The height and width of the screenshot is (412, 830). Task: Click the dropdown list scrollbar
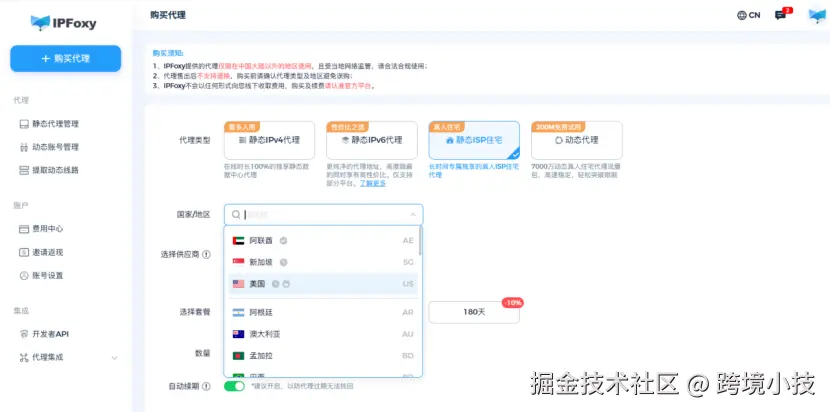click(x=420, y=241)
